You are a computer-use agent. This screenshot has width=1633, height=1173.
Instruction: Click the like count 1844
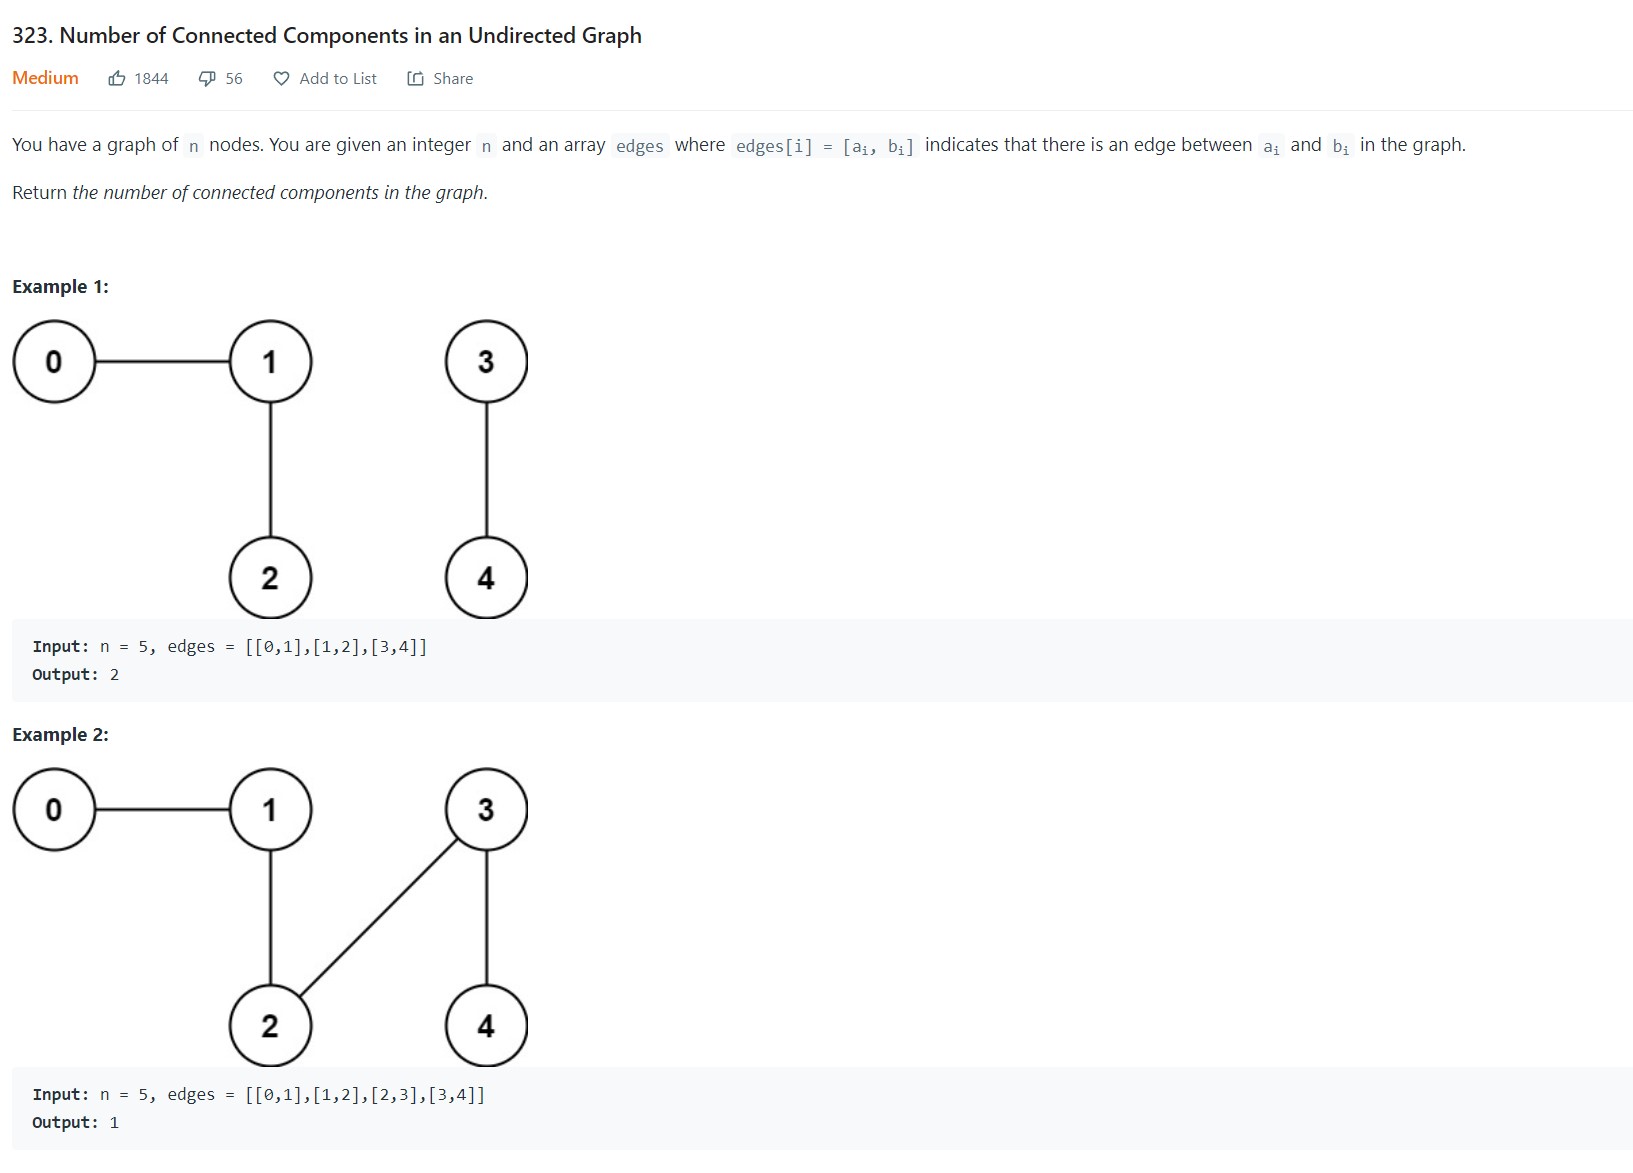click(x=151, y=78)
